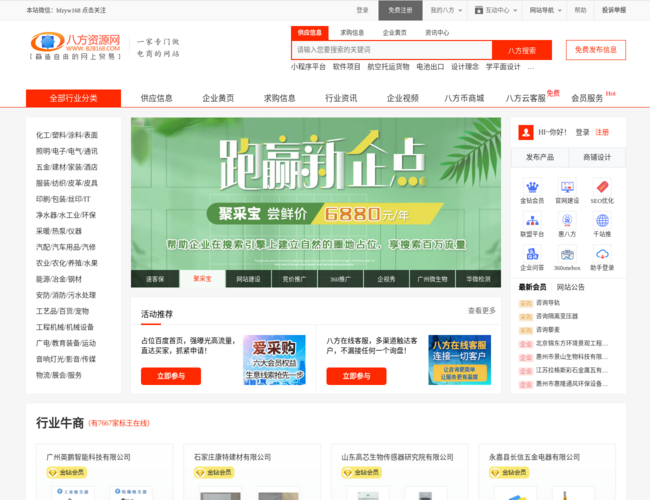Click 立即参与 under 爱采购 promotion
Image resolution: width=650 pixels, height=500 pixels.
[171, 376]
